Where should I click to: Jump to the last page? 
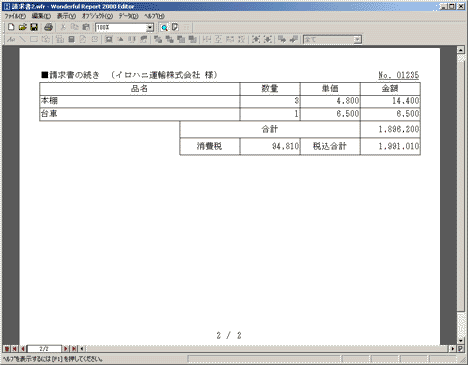[x=74, y=349]
